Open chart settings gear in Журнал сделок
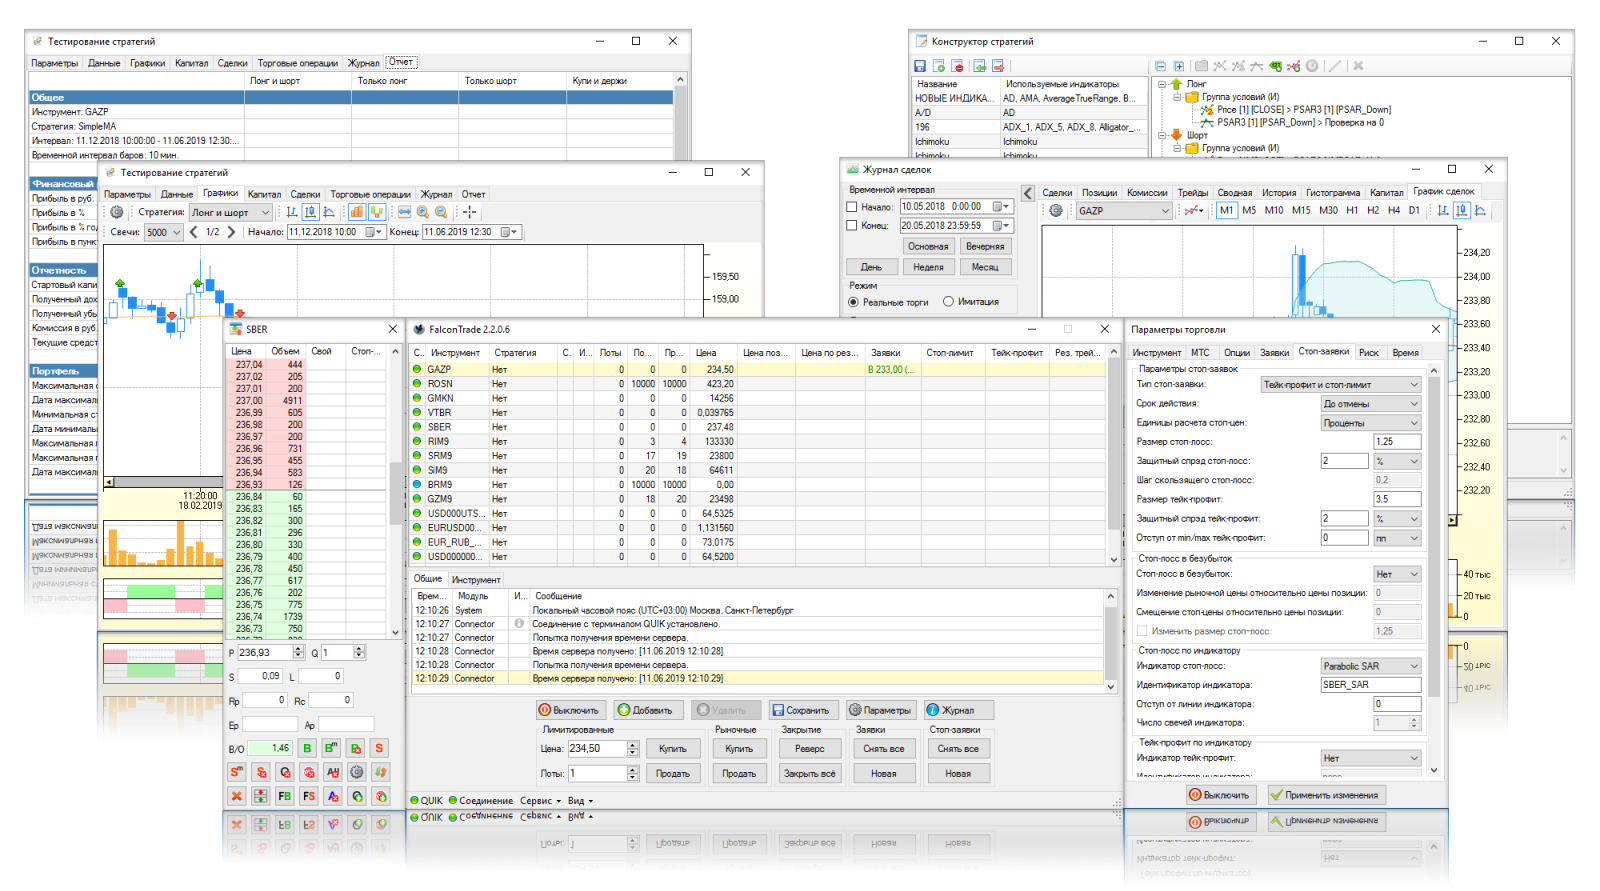This screenshot has height=891, width=1600. (x=1056, y=211)
